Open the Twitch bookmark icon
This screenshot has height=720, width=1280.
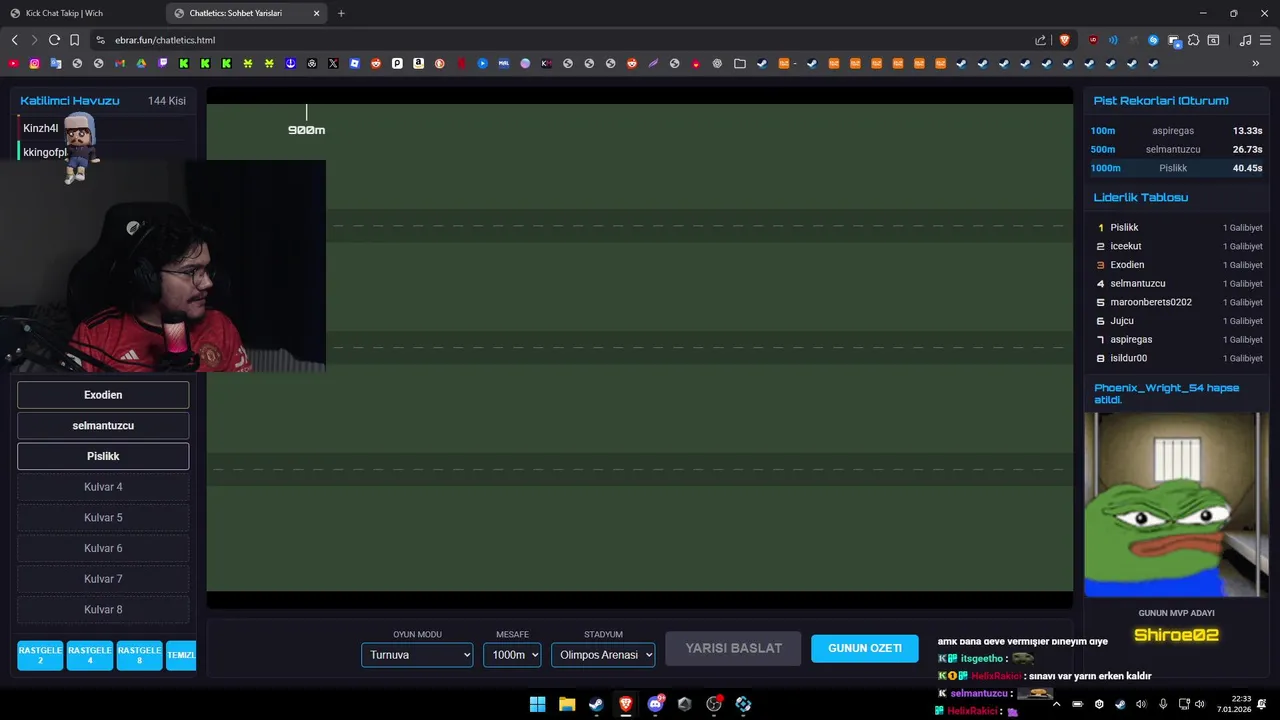tap(162, 63)
